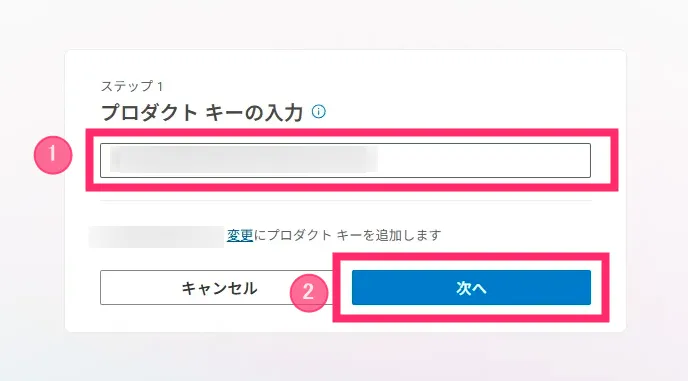The image size is (688, 381).
Task: Click the empty right end of key field
Action: (483, 160)
